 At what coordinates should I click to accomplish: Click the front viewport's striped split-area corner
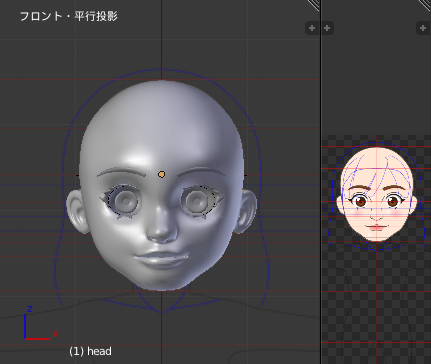pyautogui.click(x=313, y=5)
